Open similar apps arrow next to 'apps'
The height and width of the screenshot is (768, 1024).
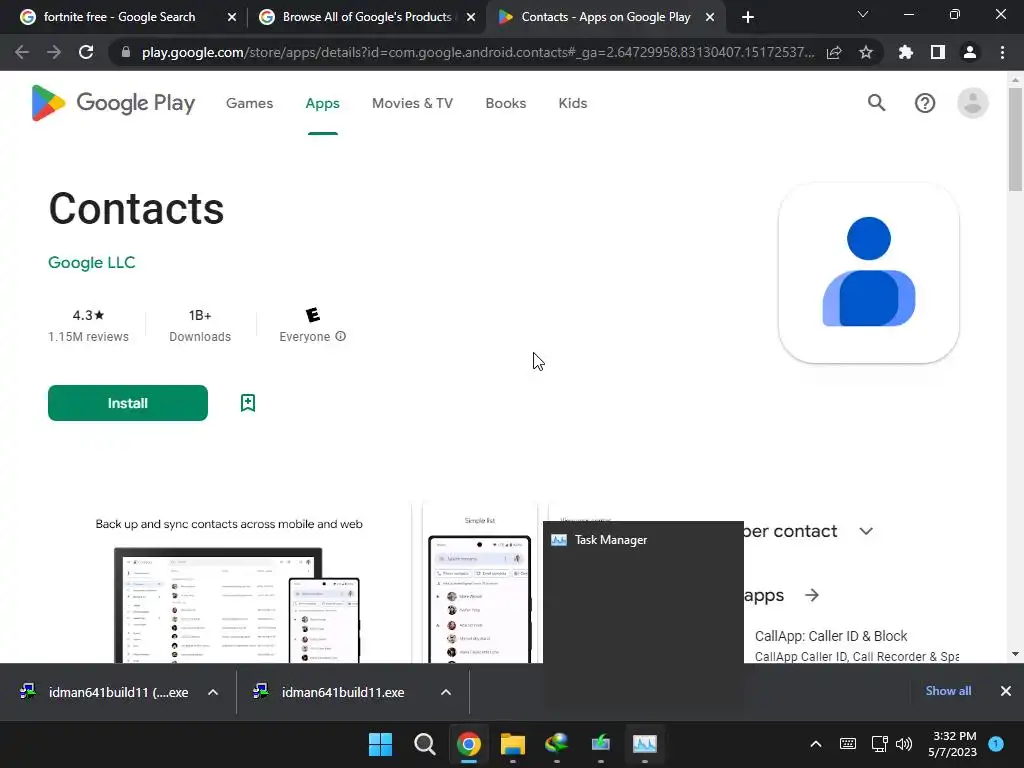pos(812,595)
